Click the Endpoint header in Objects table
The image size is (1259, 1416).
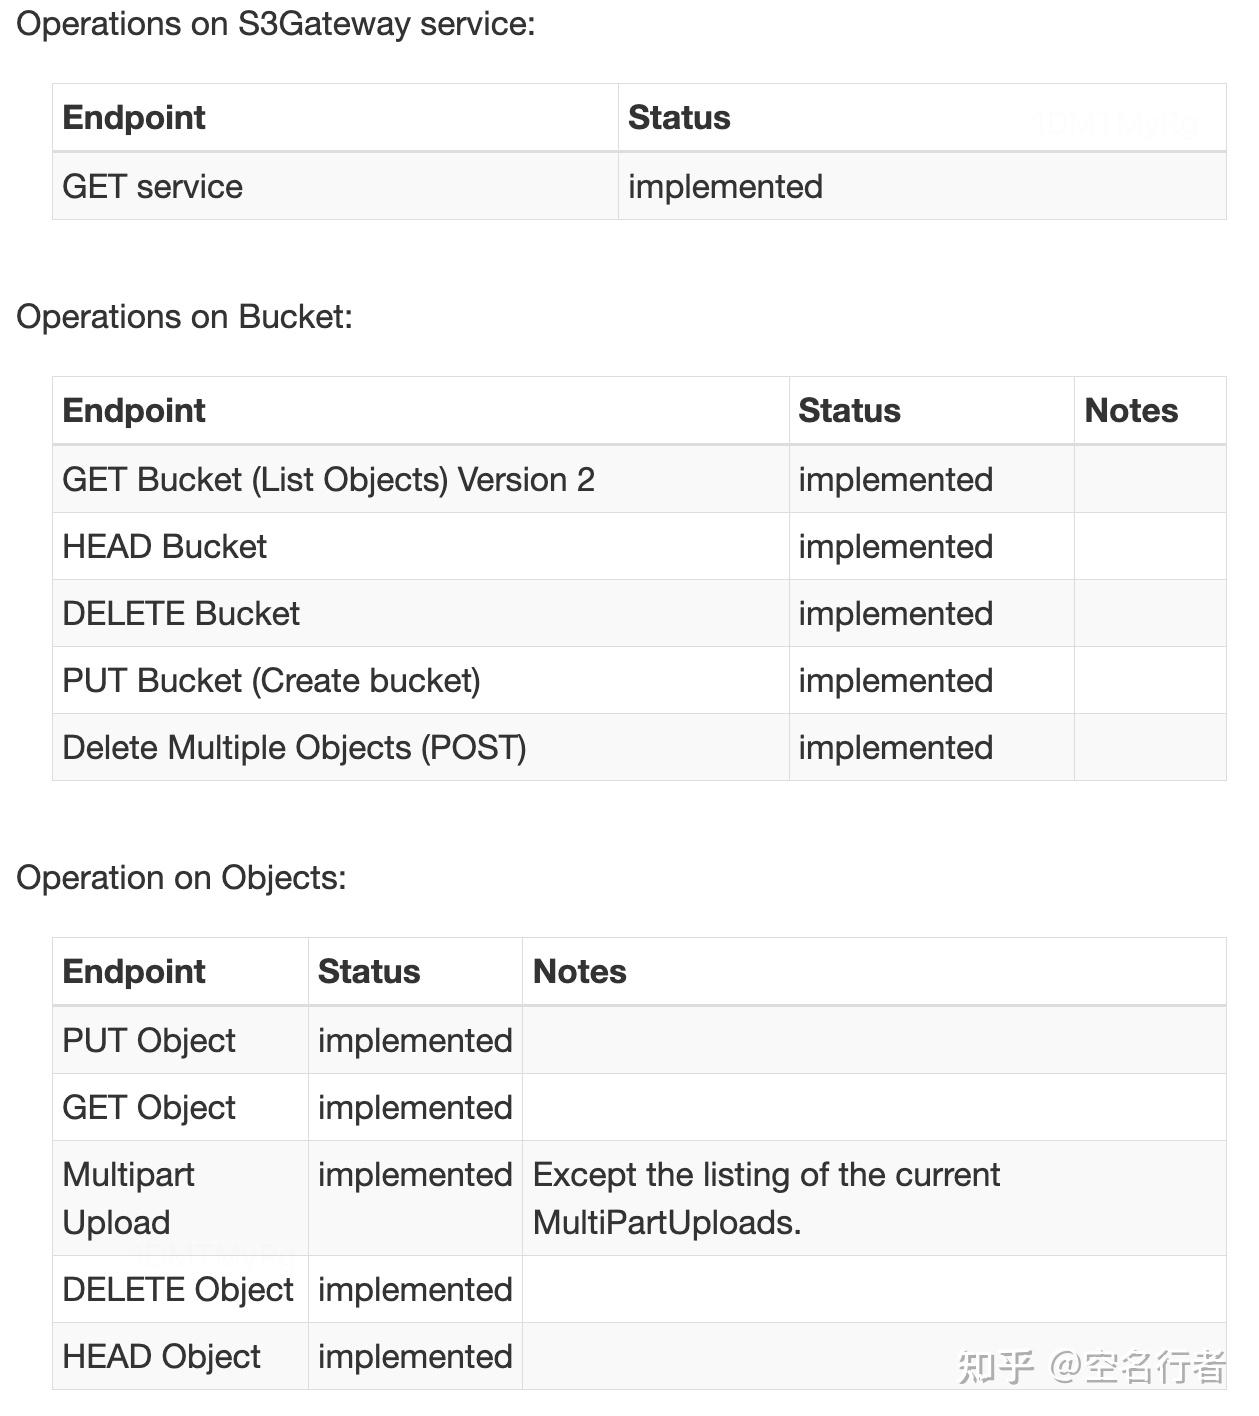tap(134, 972)
